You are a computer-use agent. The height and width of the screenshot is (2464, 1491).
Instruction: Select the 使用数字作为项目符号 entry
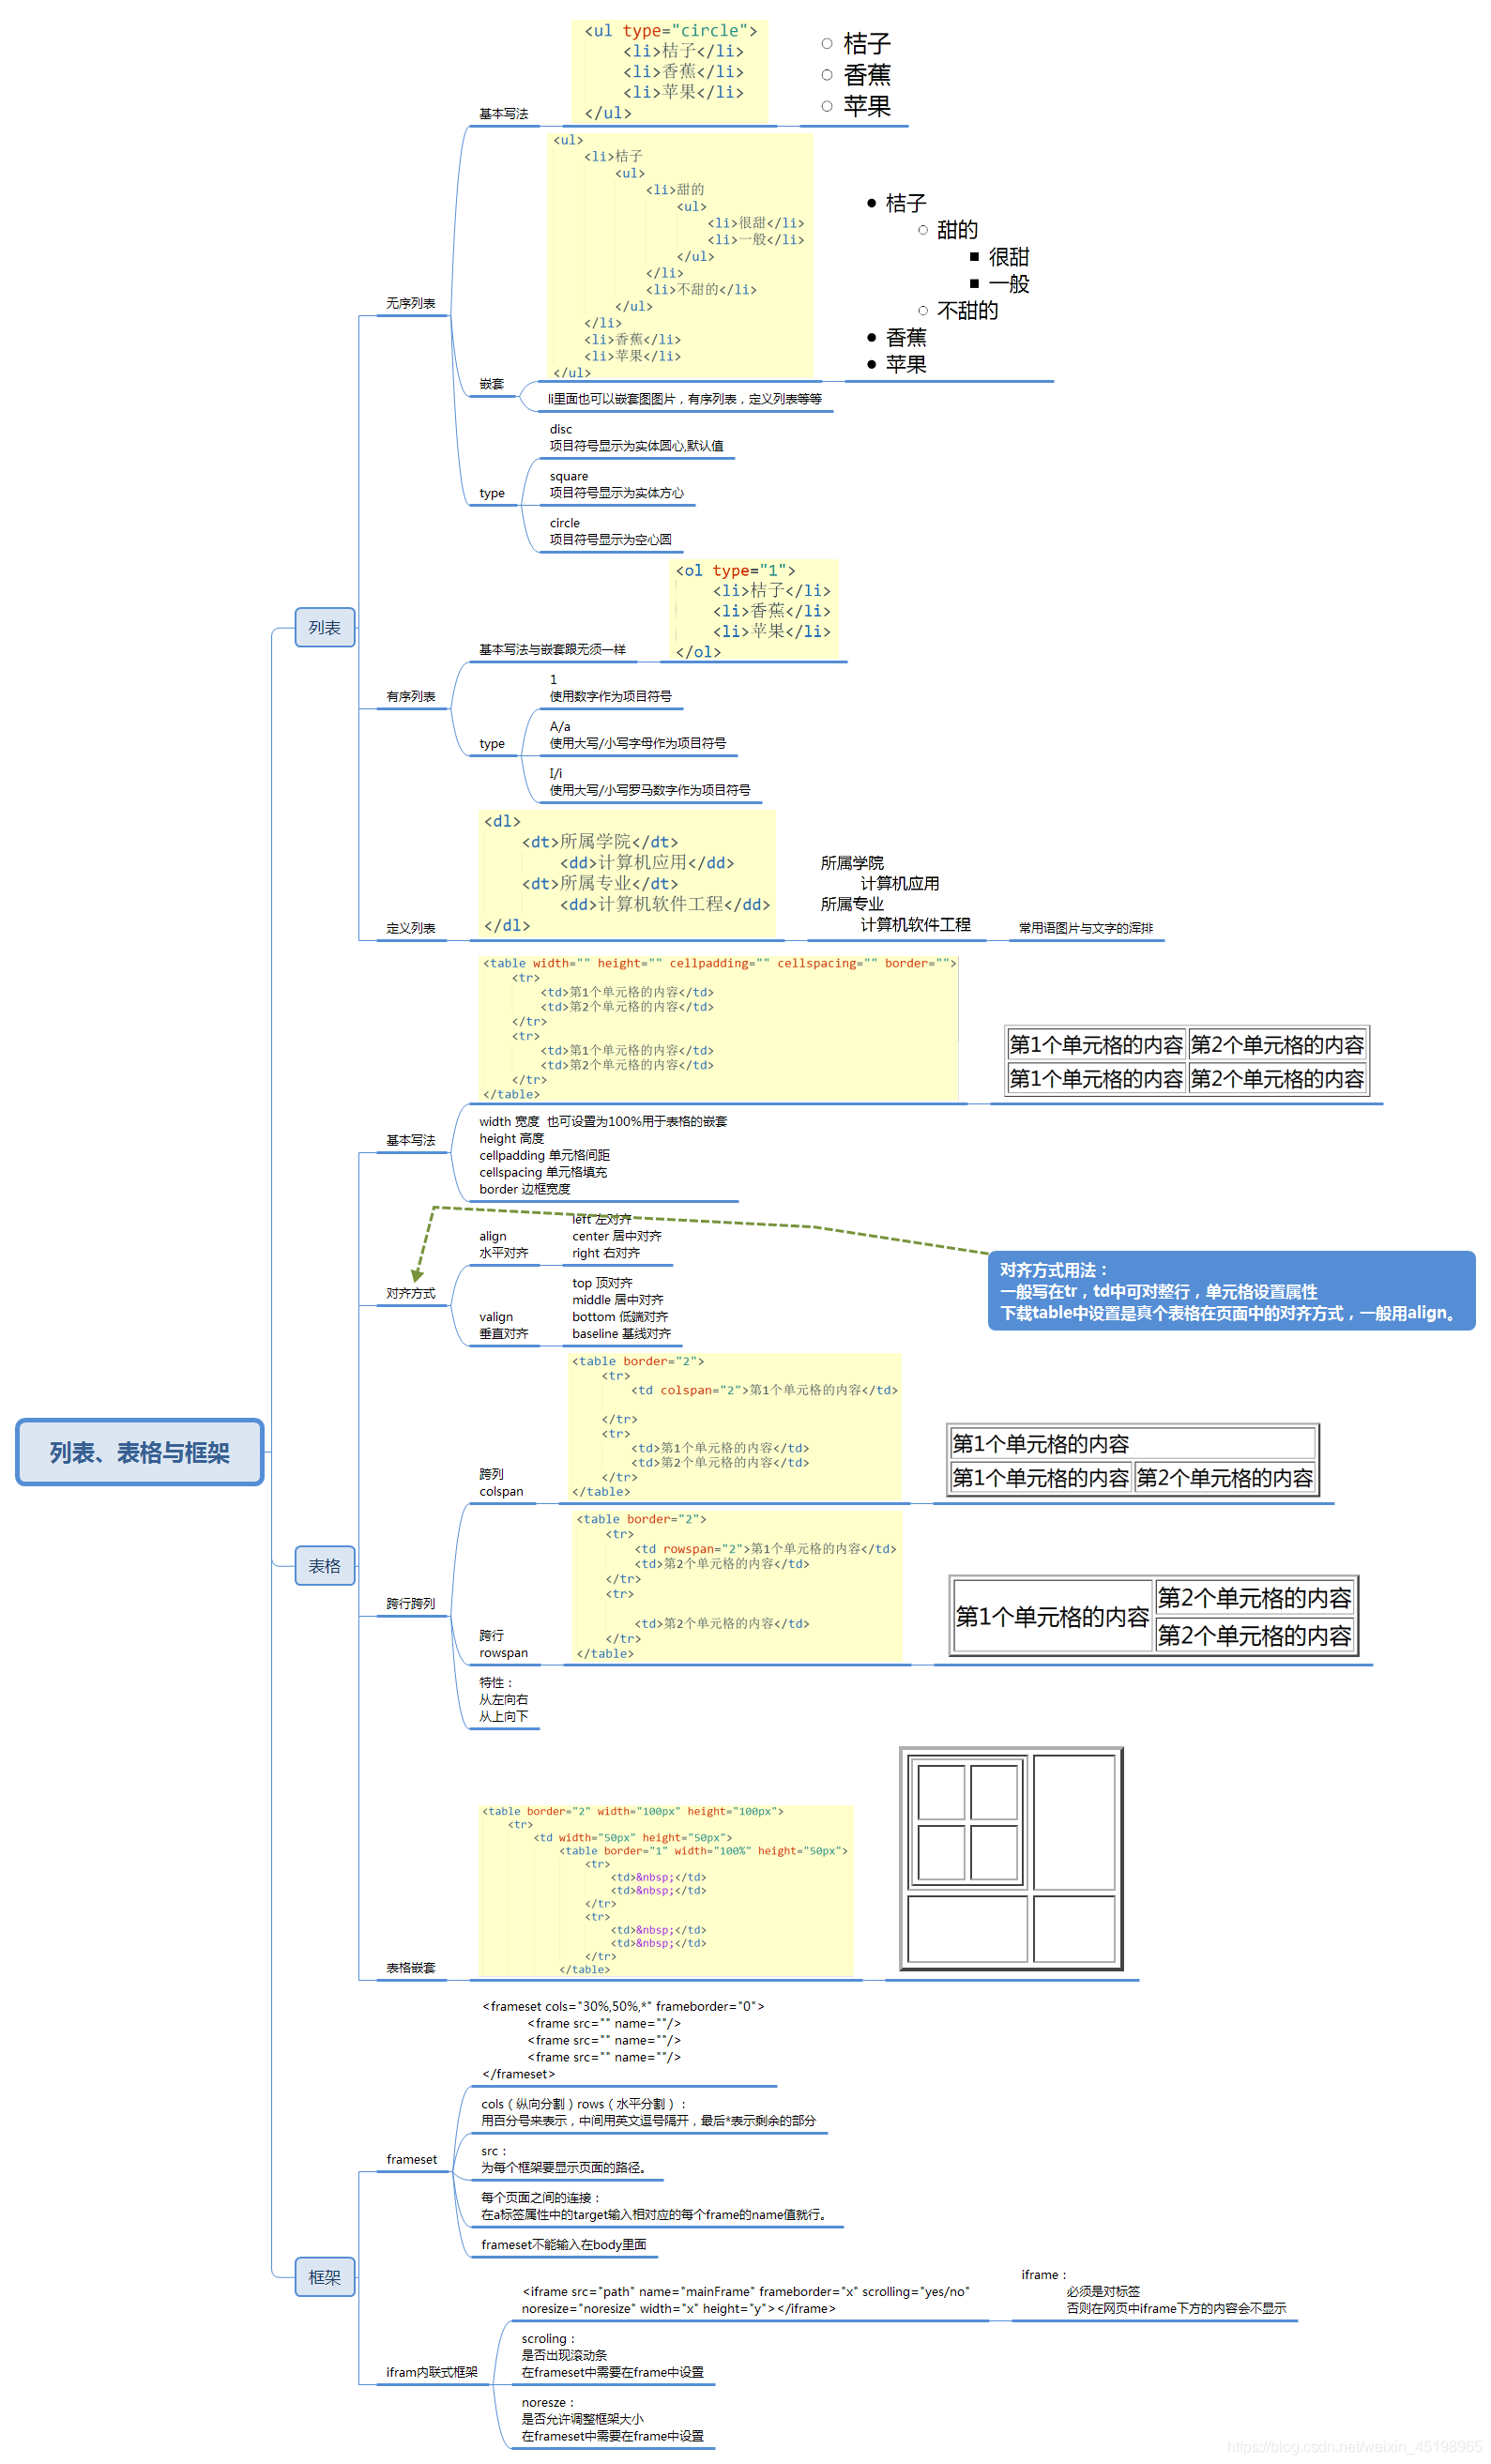click(610, 688)
